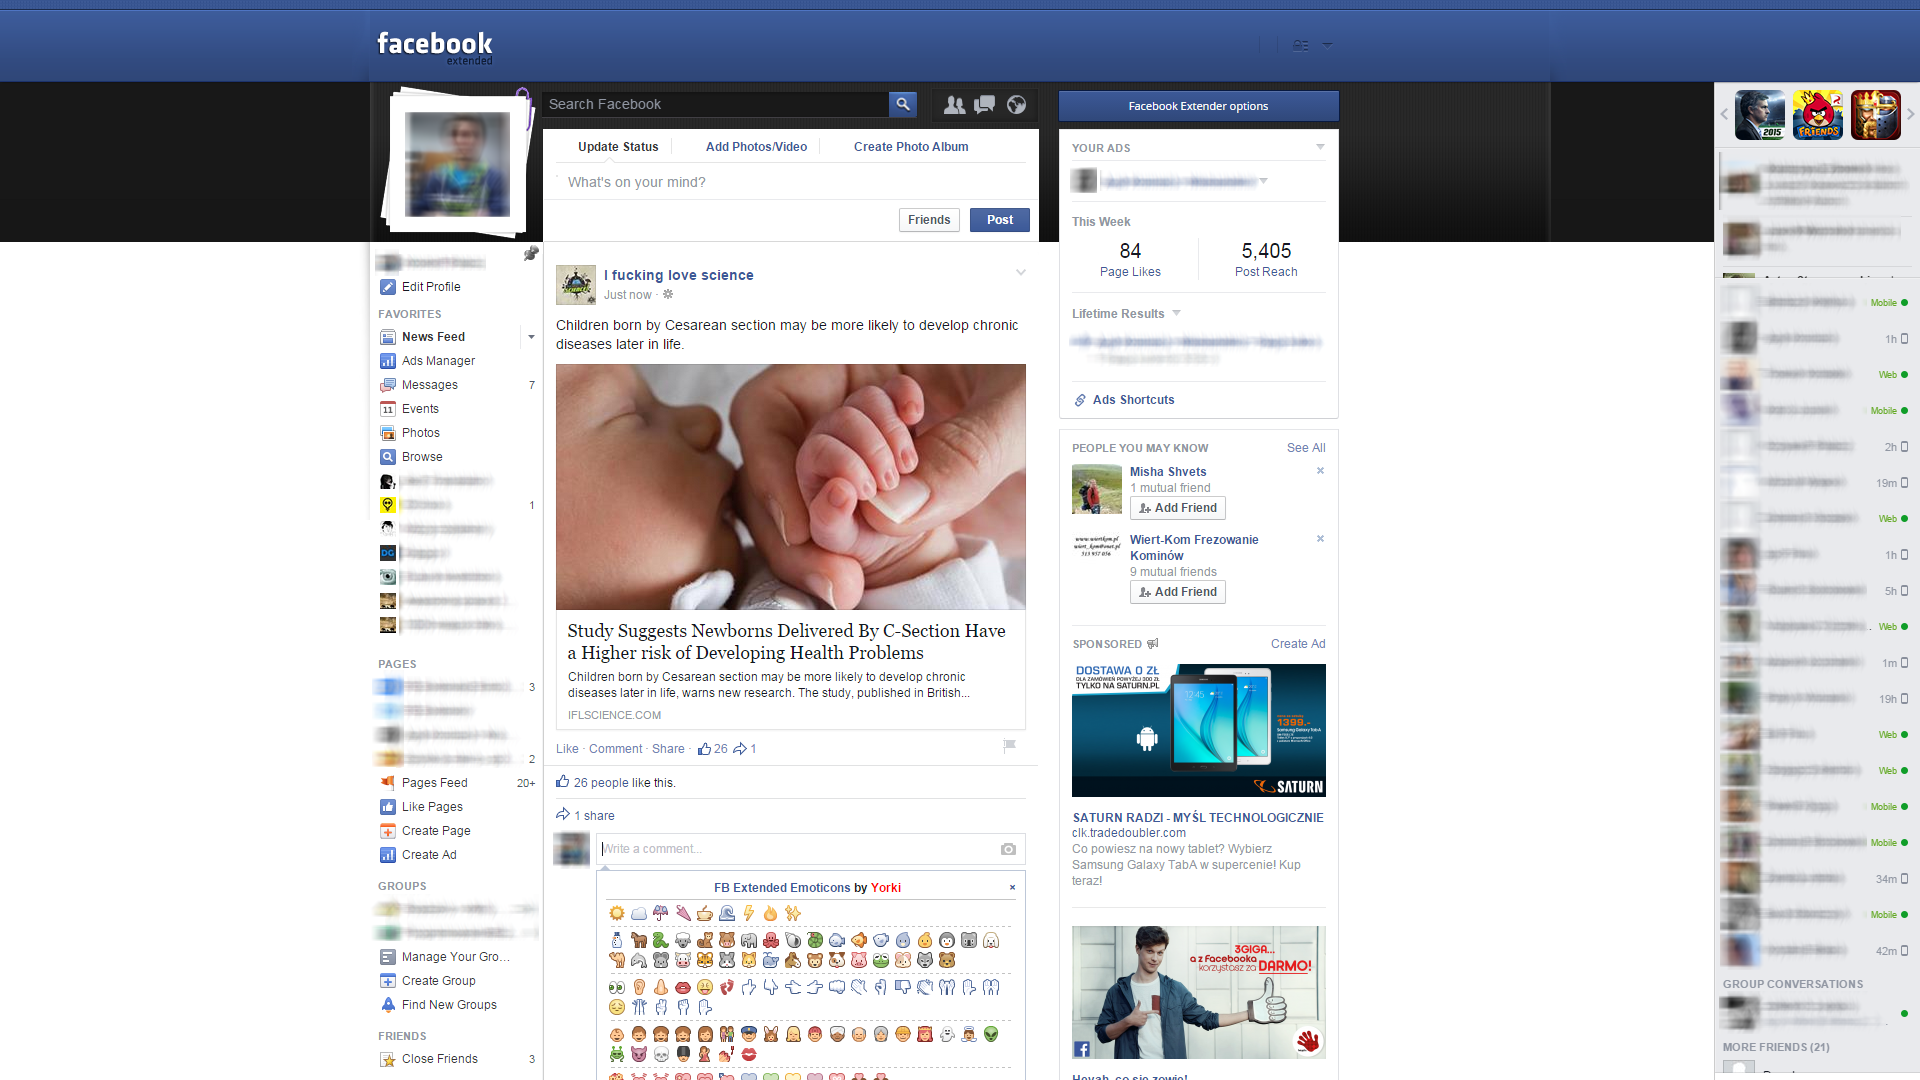This screenshot has height=1080, width=1920.
Task: Focus the Search Facebook field
Action: click(715, 104)
